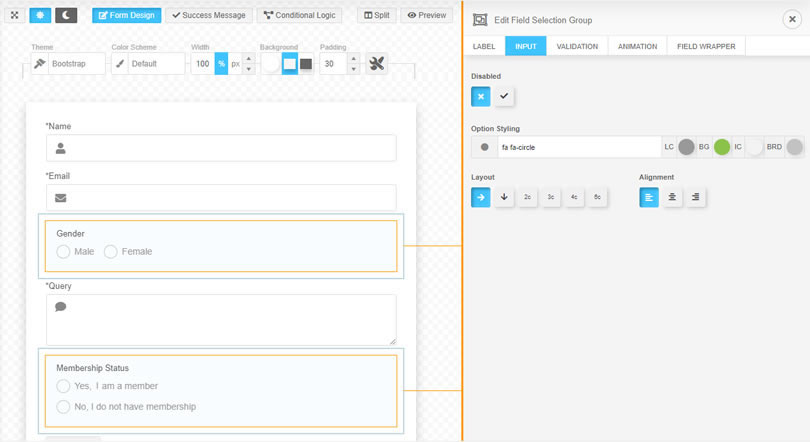Align options to the center

point(672,197)
